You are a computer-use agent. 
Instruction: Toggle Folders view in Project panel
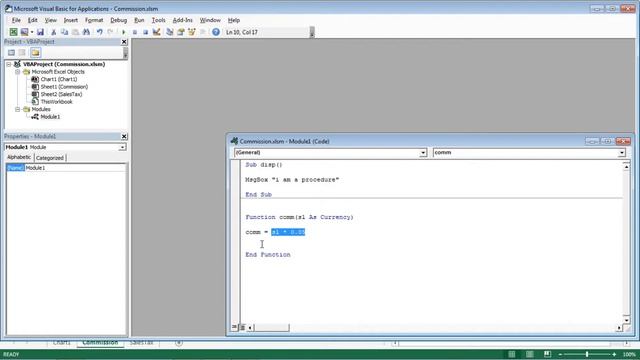(35, 52)
